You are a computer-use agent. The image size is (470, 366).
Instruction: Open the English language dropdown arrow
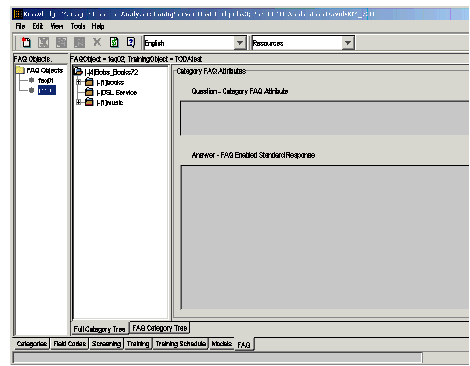click(x=240, y=43)
